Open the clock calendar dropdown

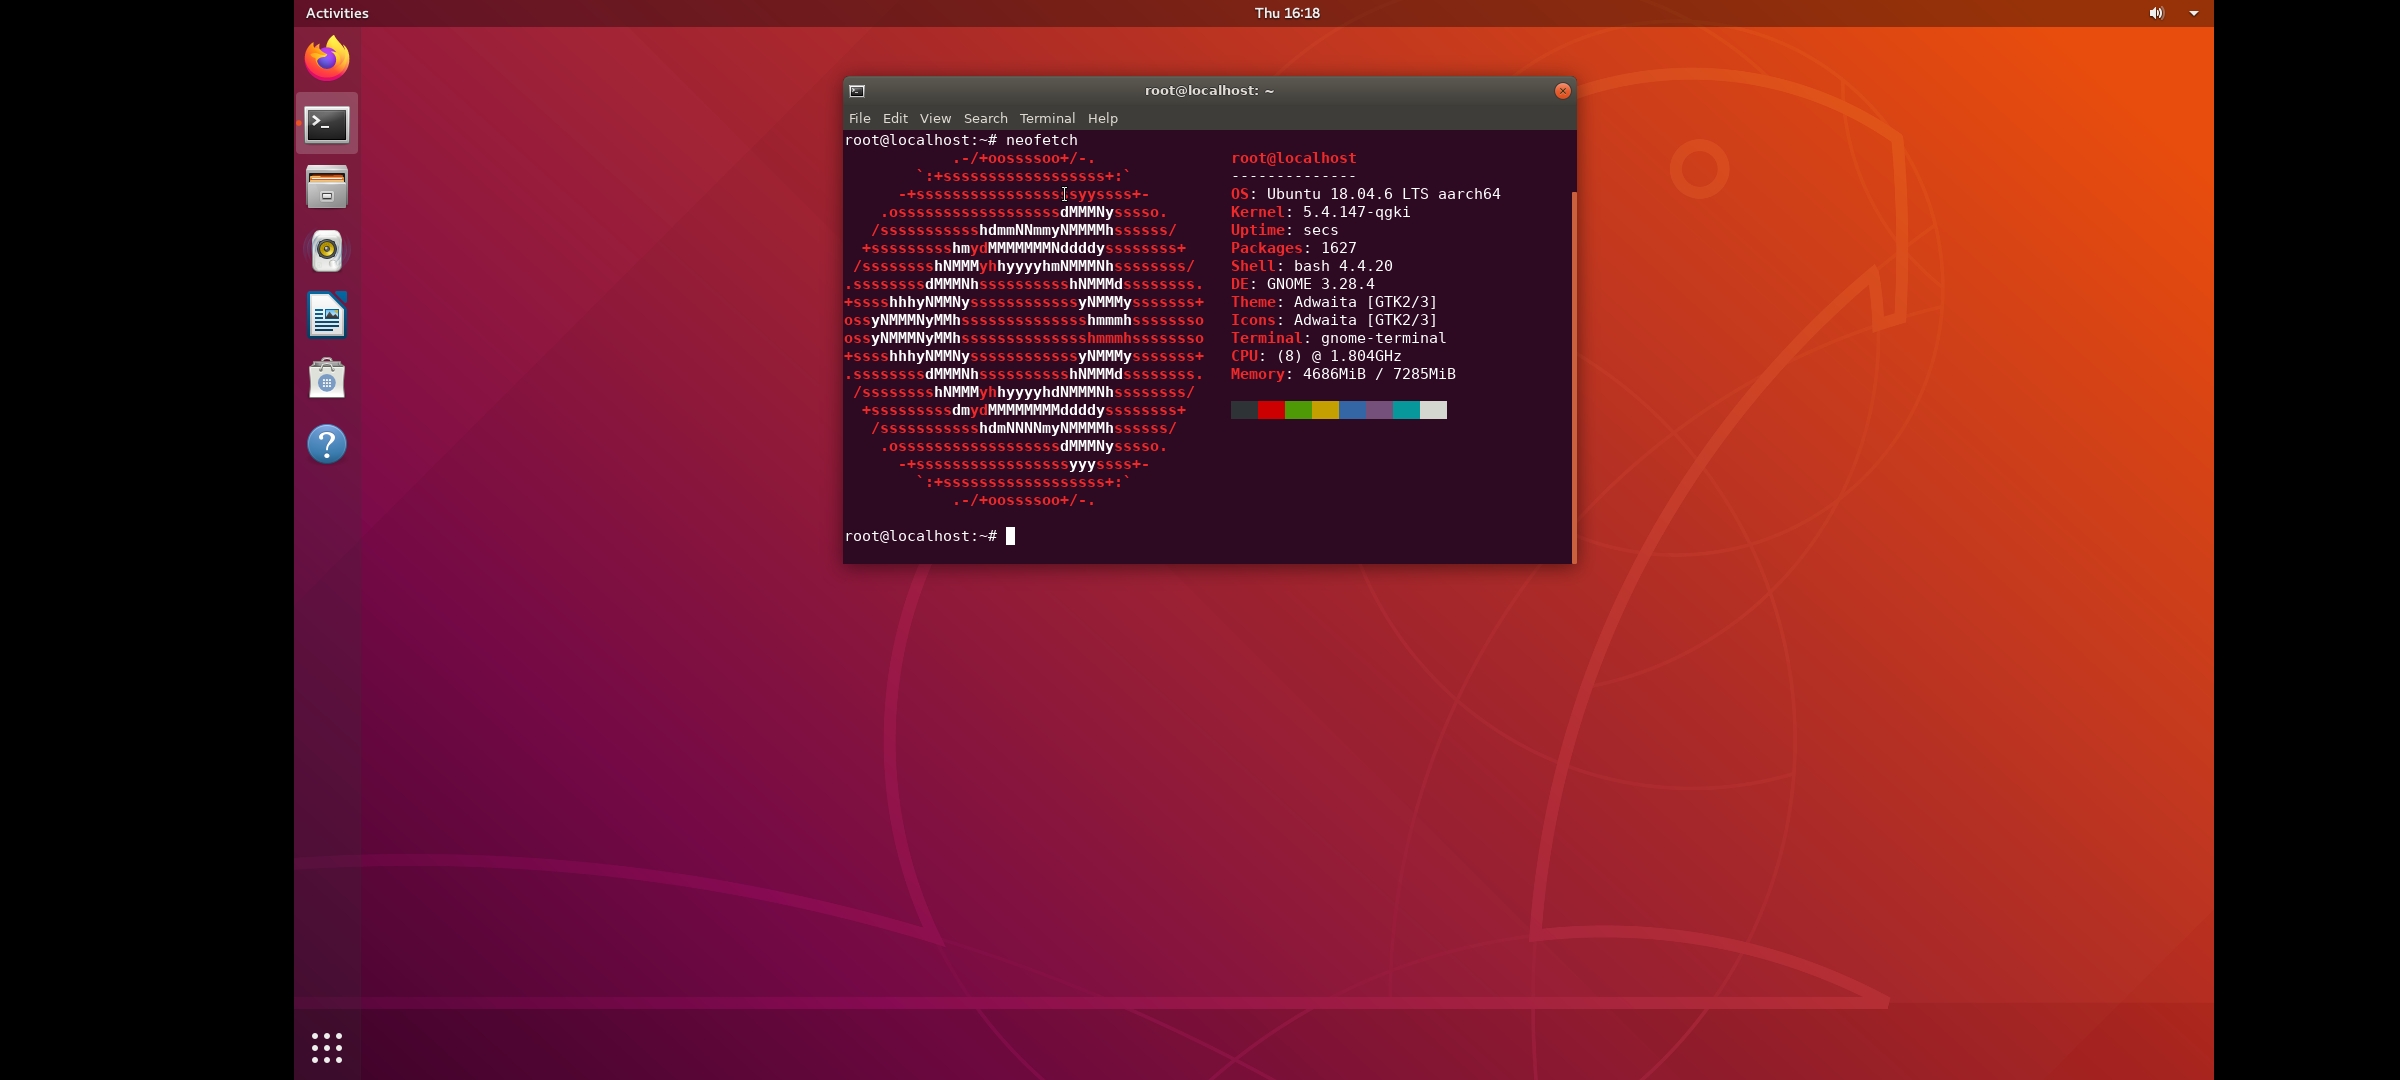point(1287,13)
